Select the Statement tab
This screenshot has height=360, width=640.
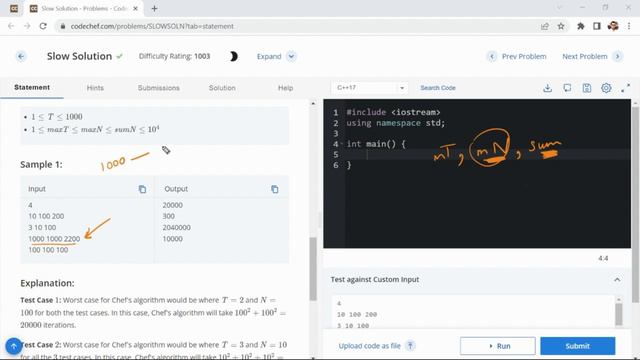(x=32, y=87)
